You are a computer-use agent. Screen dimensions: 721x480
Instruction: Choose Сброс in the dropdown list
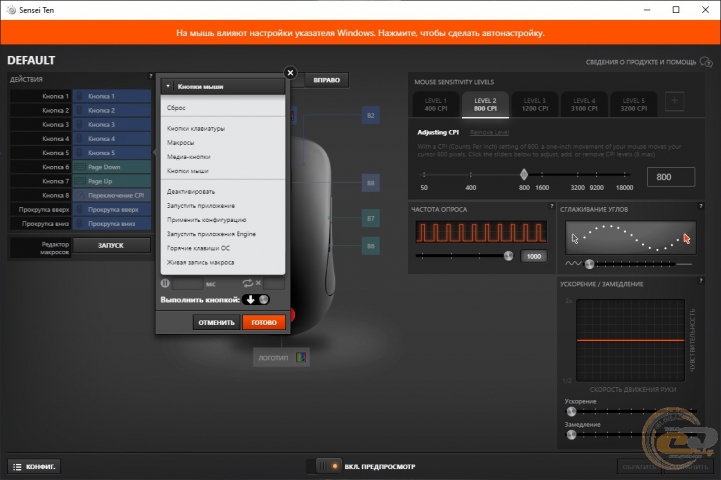point(223,108)
